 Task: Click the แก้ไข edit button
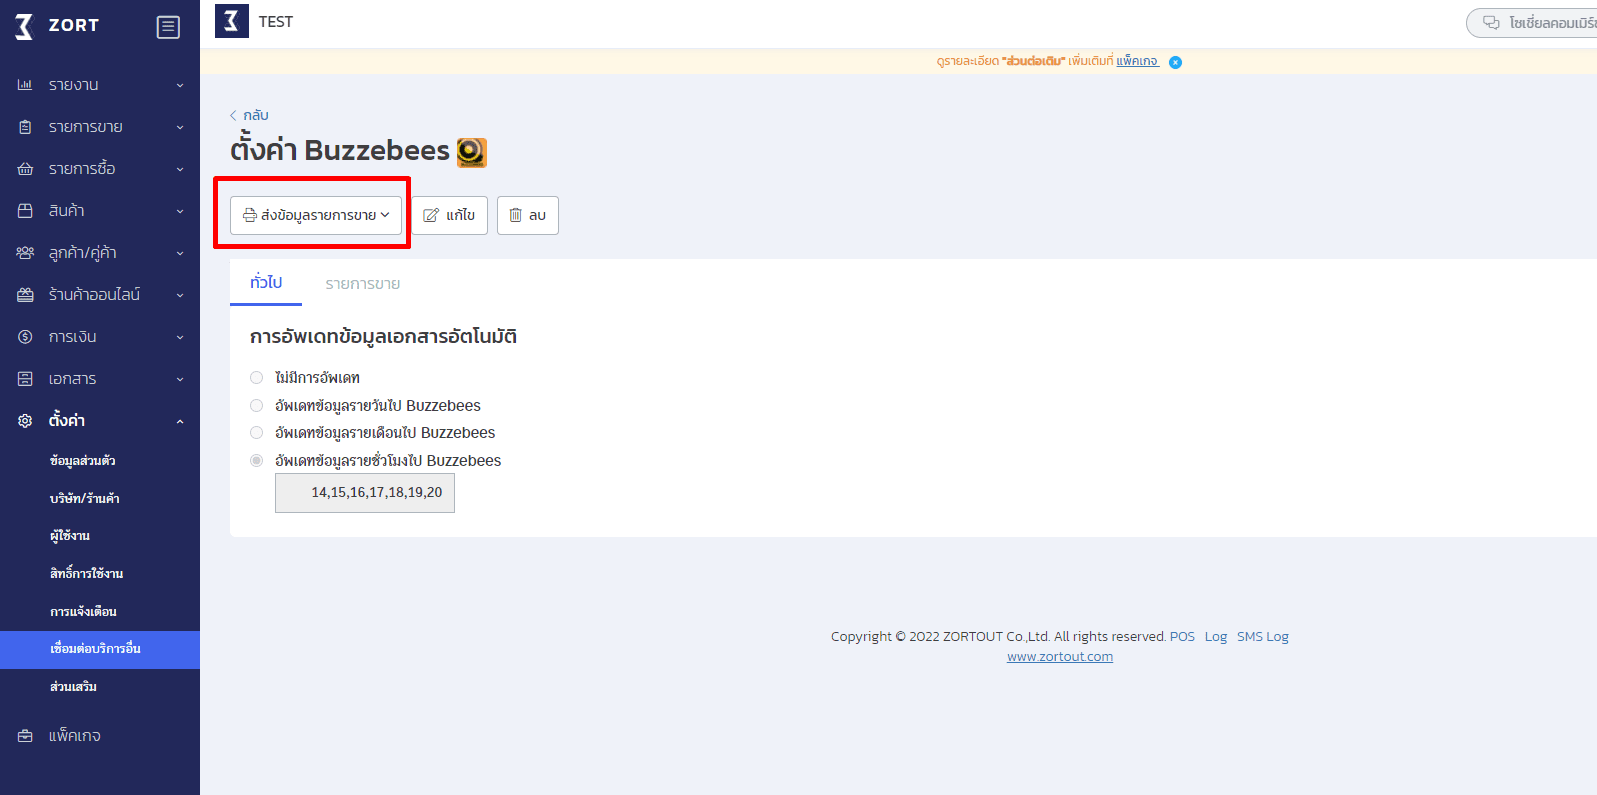click(450, 215)
